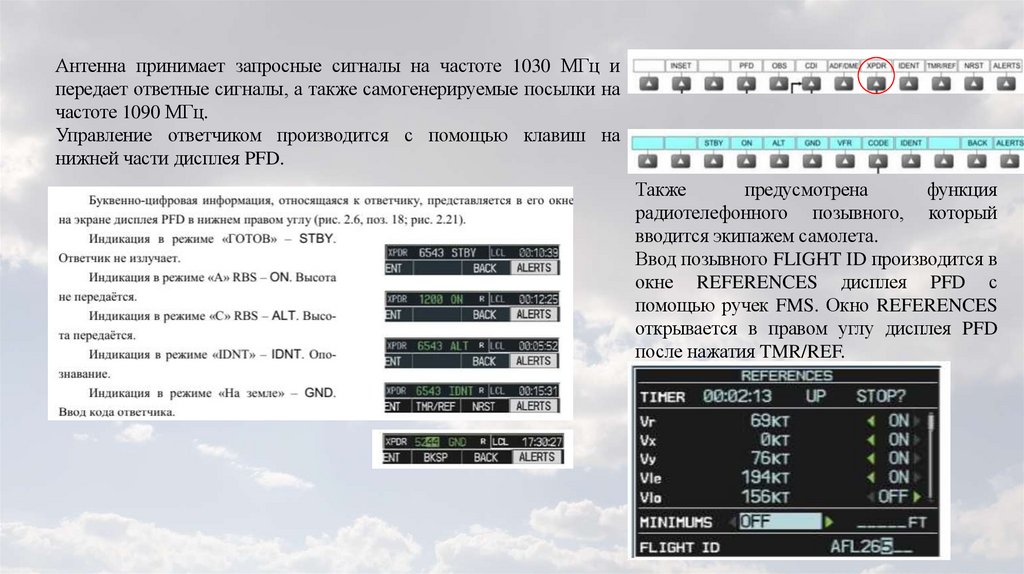This screenshot has width=1024, height=574.
Task: Select the cyan VFR softkey label
Action: tap(844, 142)
